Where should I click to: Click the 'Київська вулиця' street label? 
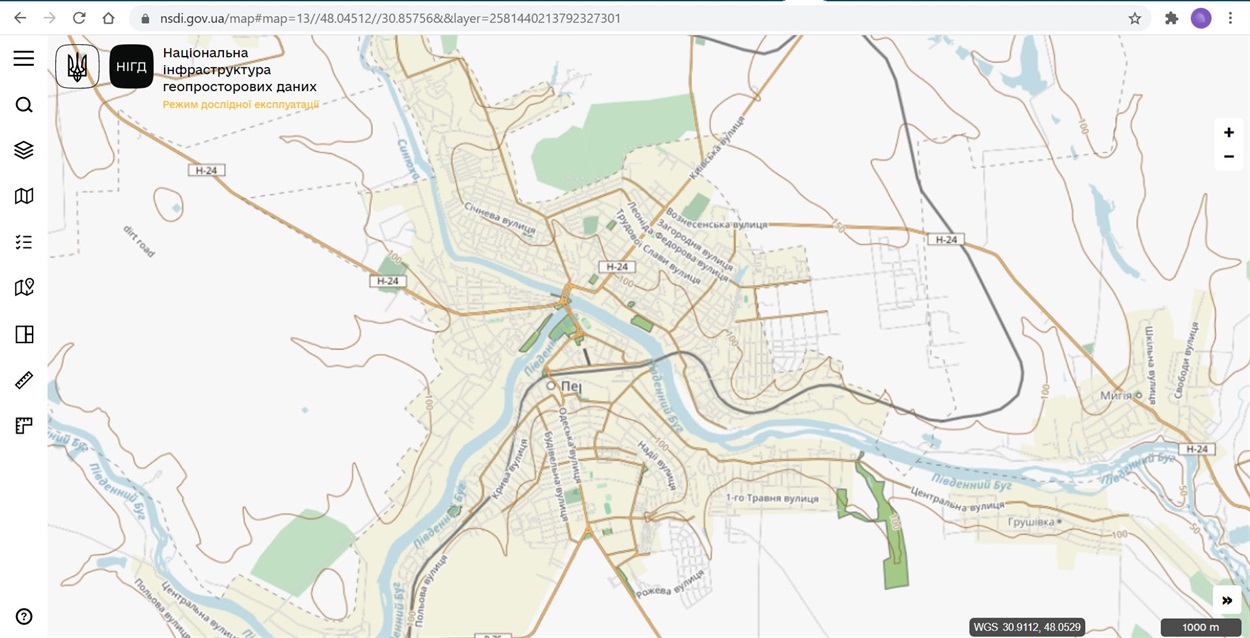[x=717, y=147]
